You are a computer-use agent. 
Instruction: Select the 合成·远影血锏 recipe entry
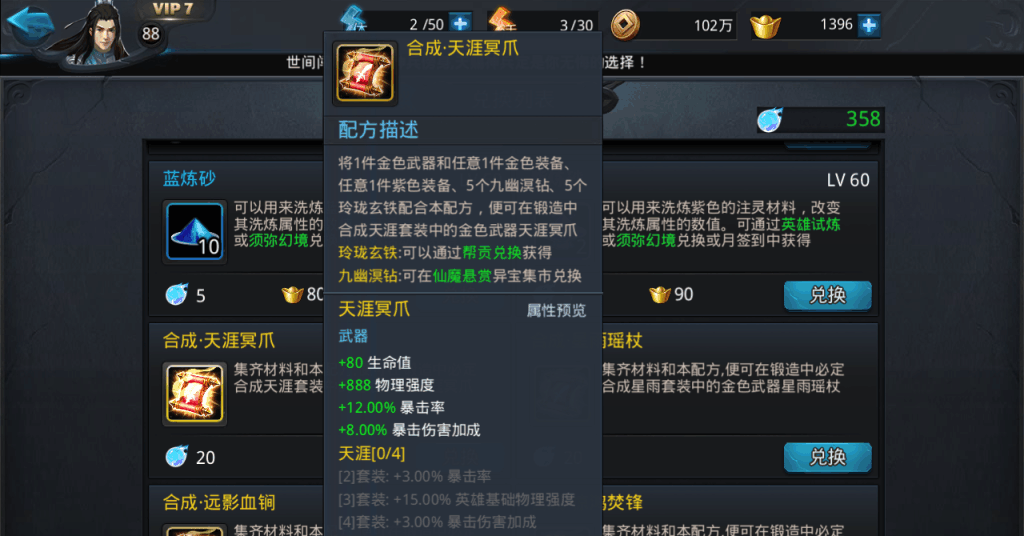tap(219, 503)
